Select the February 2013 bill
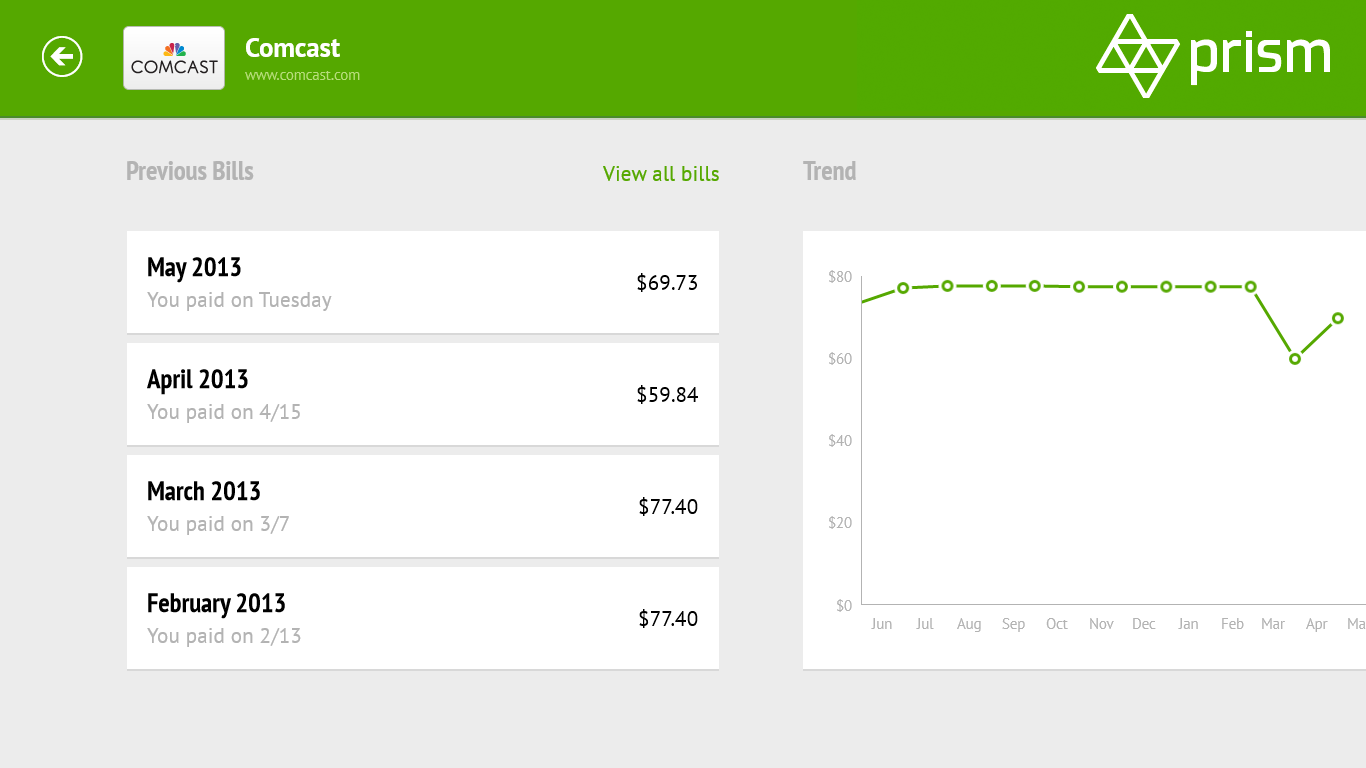The height and width of the screenshot is (768, 1366). point(422,618)
